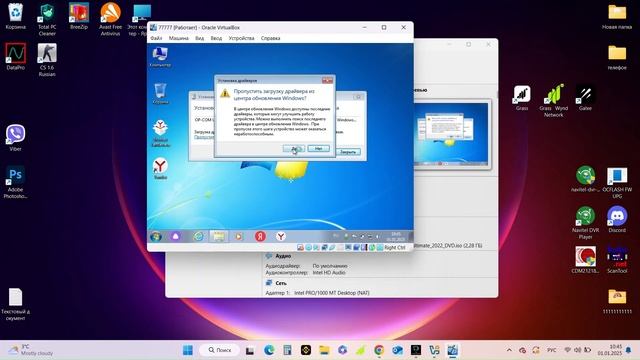Open the notification bell in system tray
Screen dimensions: 640x360
coord(629,350)
